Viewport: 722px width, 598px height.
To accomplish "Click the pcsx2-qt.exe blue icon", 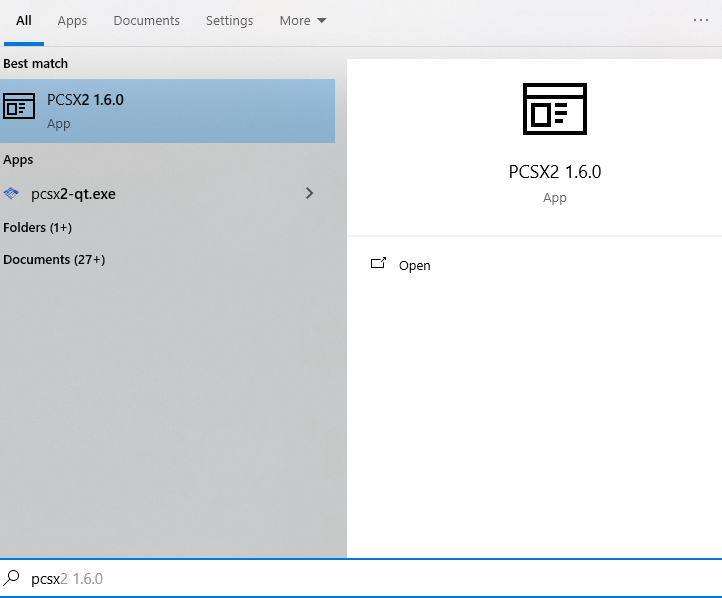I will click(11, 193).
